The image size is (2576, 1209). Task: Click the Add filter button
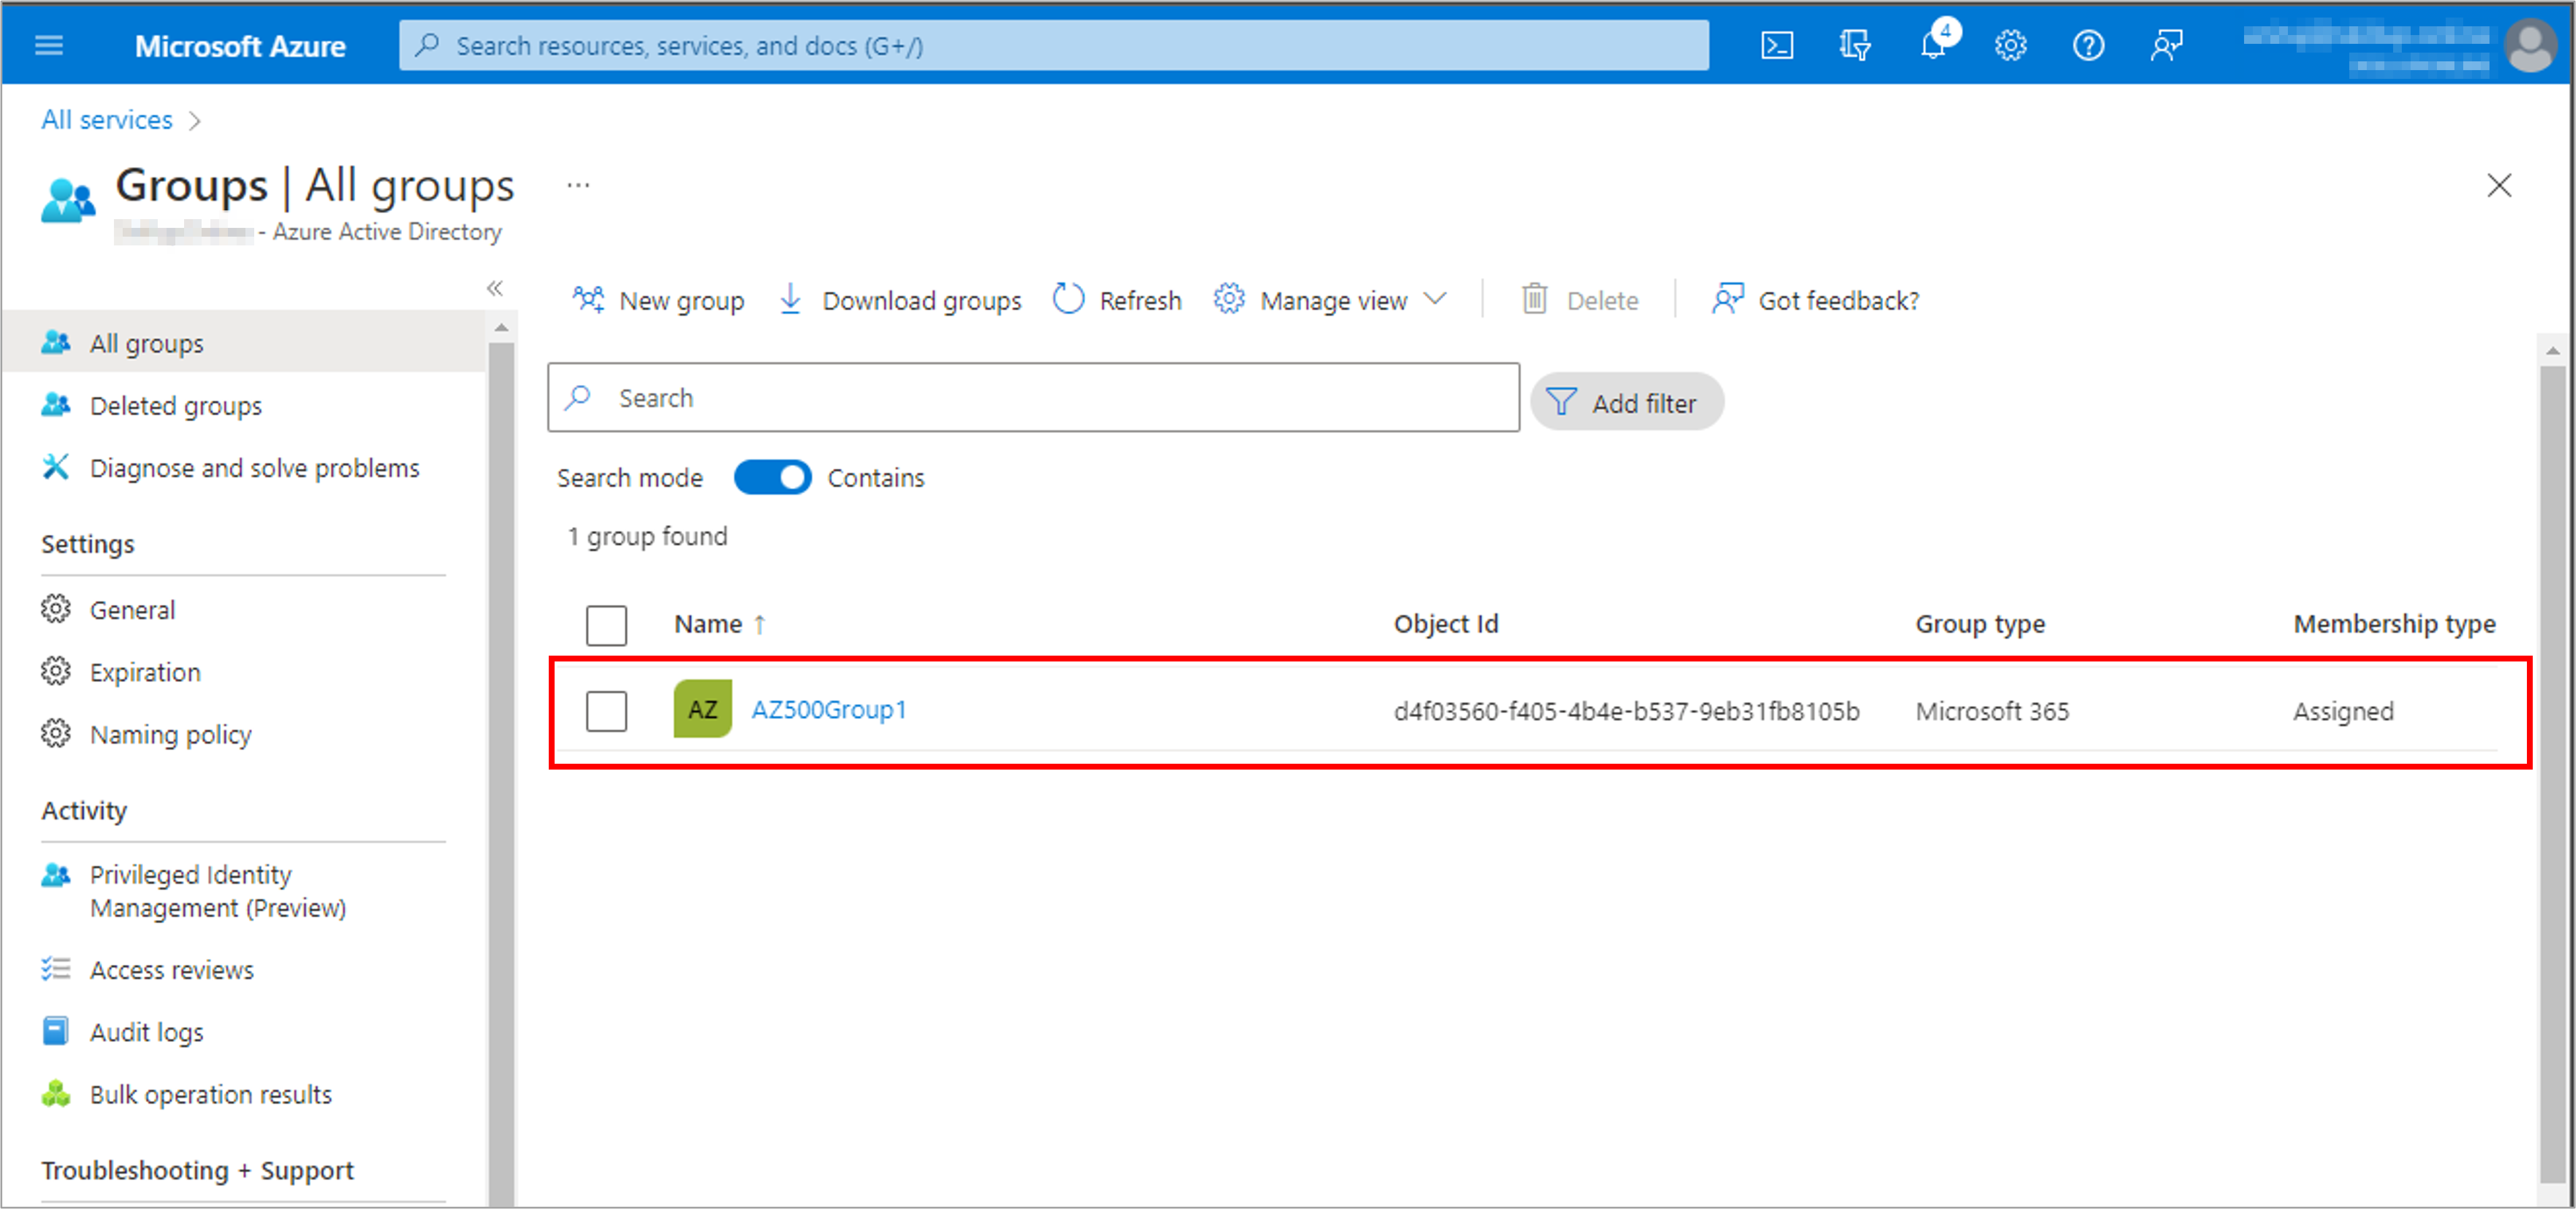pos(1626,402)
